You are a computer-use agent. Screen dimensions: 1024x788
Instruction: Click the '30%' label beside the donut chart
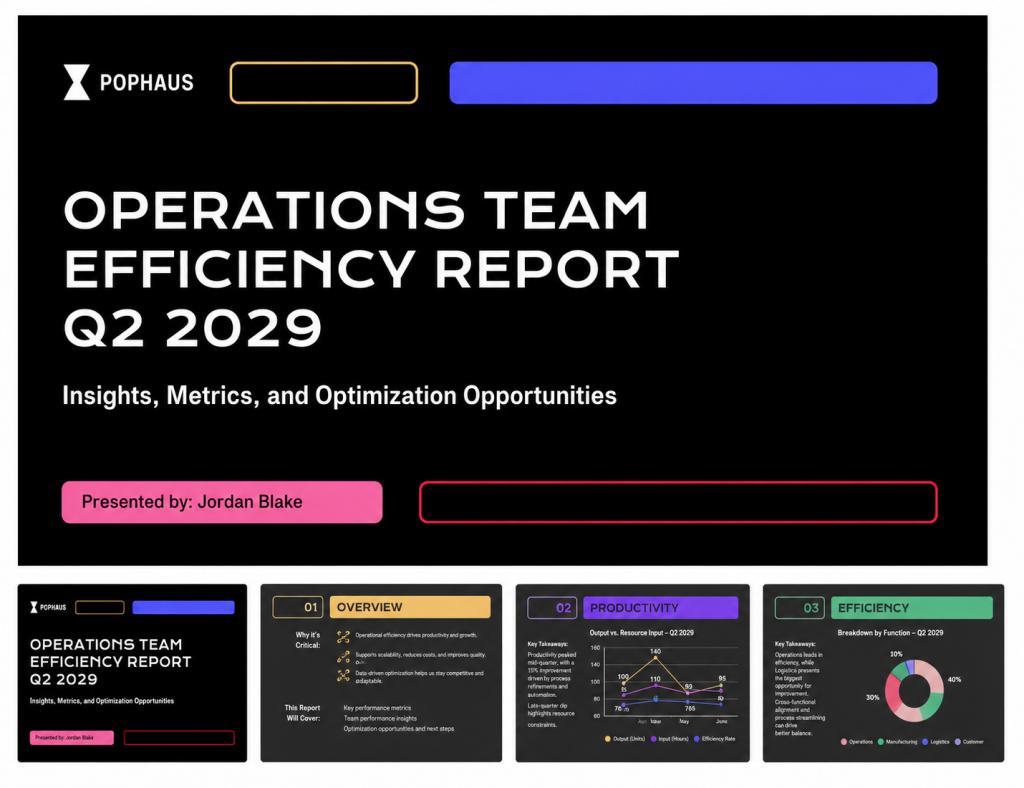(x=872, y=697)
